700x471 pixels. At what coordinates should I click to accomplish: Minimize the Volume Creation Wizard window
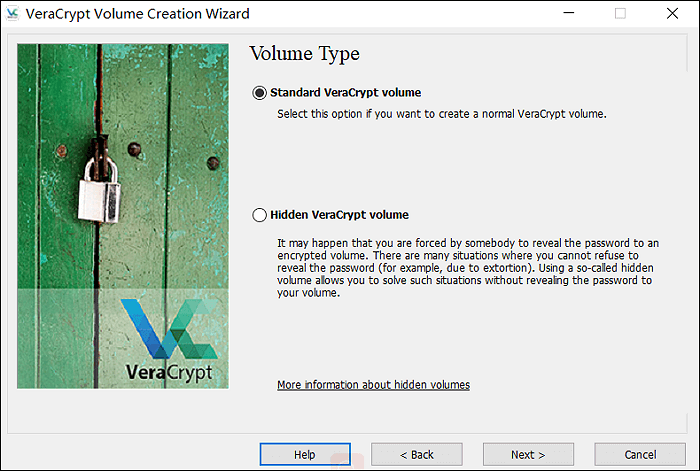[x=564, y=14]
